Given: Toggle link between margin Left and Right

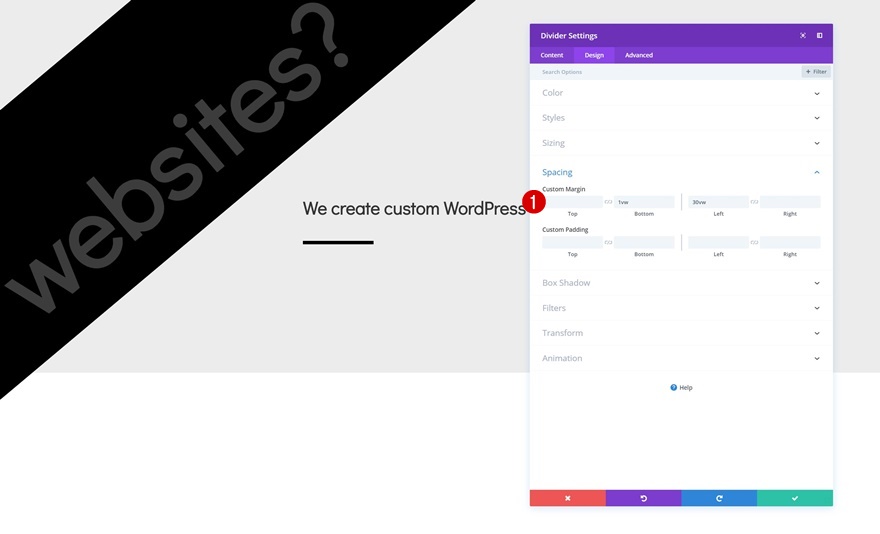Looking at the screenshot, I should click(x=754, y=202).
